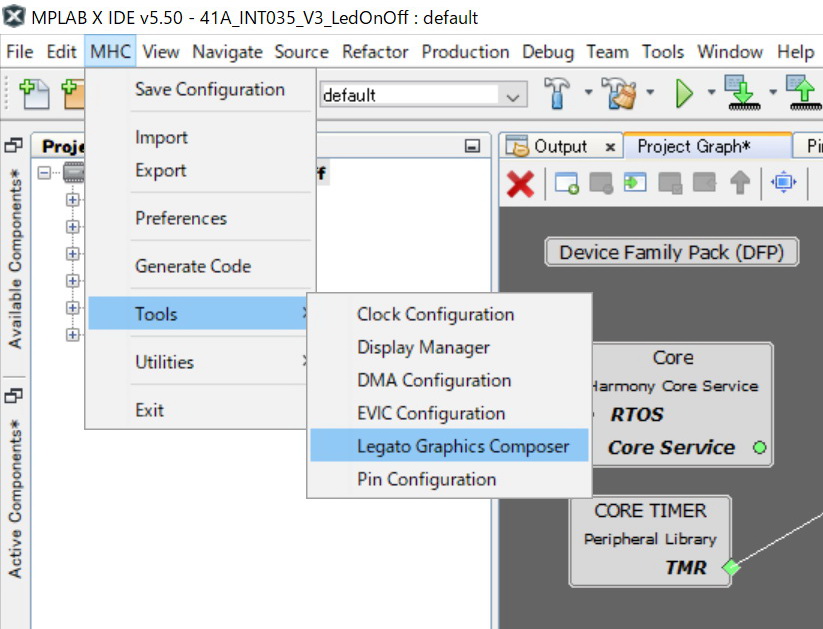Expand the first project subfolder node
Image resolution: width=823 pixels, height=629 pixels.
pos(72,200)
